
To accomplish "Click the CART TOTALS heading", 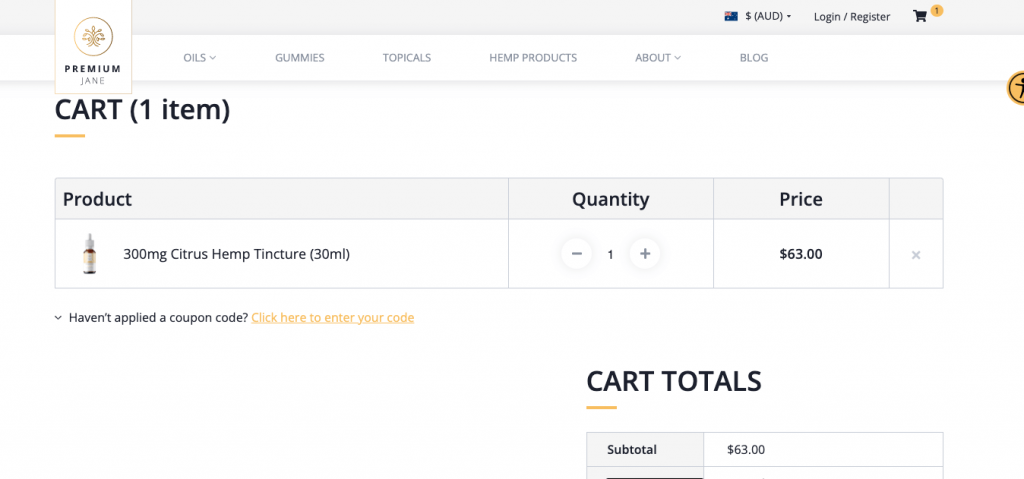I will point(674,381).
